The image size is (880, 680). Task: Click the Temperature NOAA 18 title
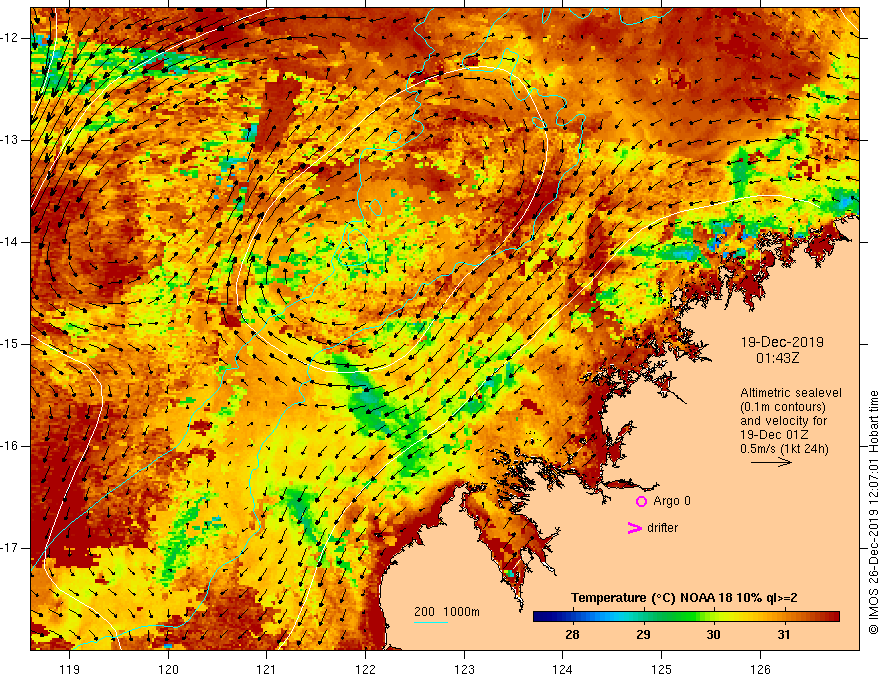point(684,598)
